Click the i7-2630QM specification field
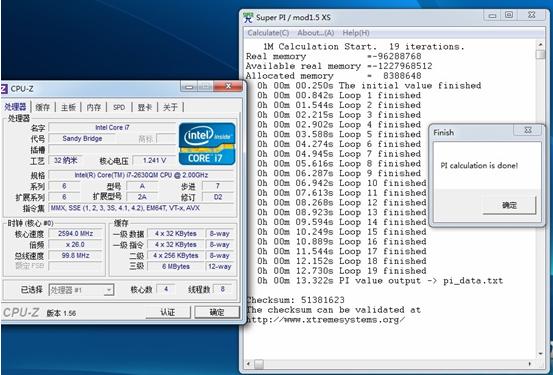553x375 pixels. click(141, 175)
